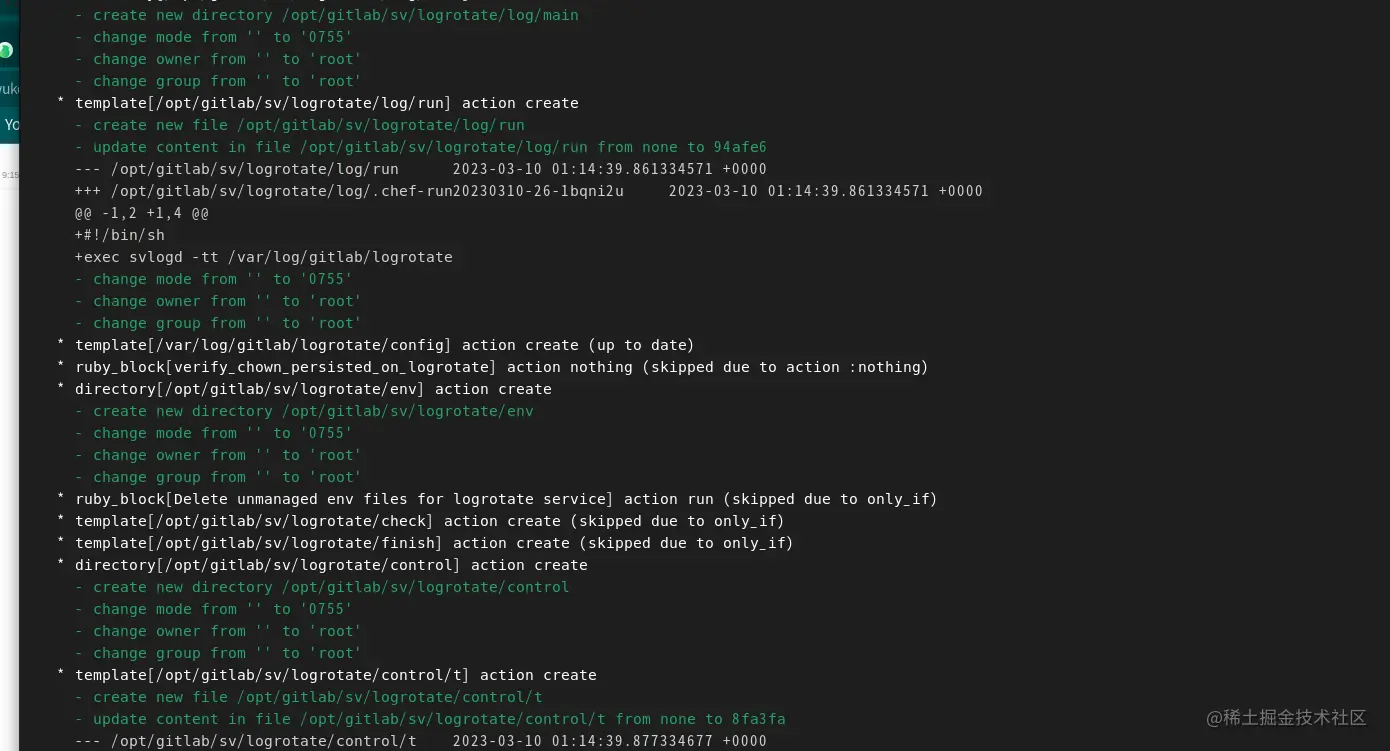This screenshot has height=751, width=1390.
Task: Click the template logrotate/check skipped line
Action: click(x=421, y=521)
